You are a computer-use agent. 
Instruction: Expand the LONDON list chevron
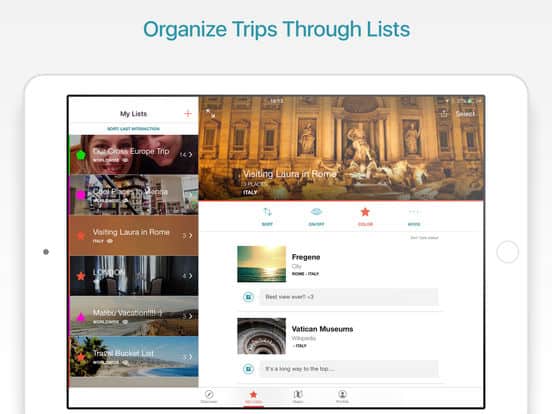(x=190, y=276)
